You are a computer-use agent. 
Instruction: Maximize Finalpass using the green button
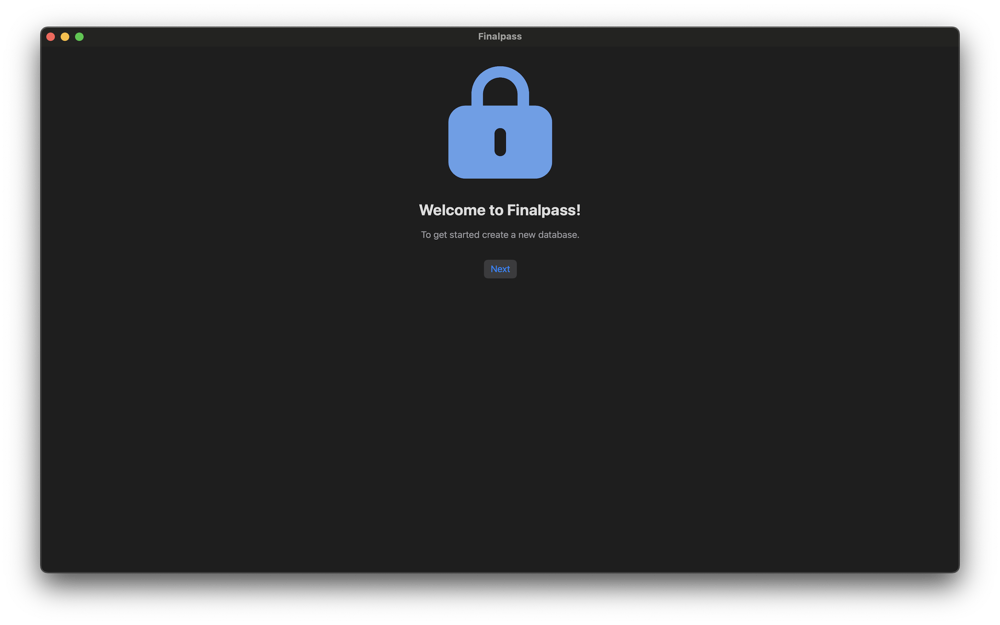pyautogui.click(x=79, y=37)
